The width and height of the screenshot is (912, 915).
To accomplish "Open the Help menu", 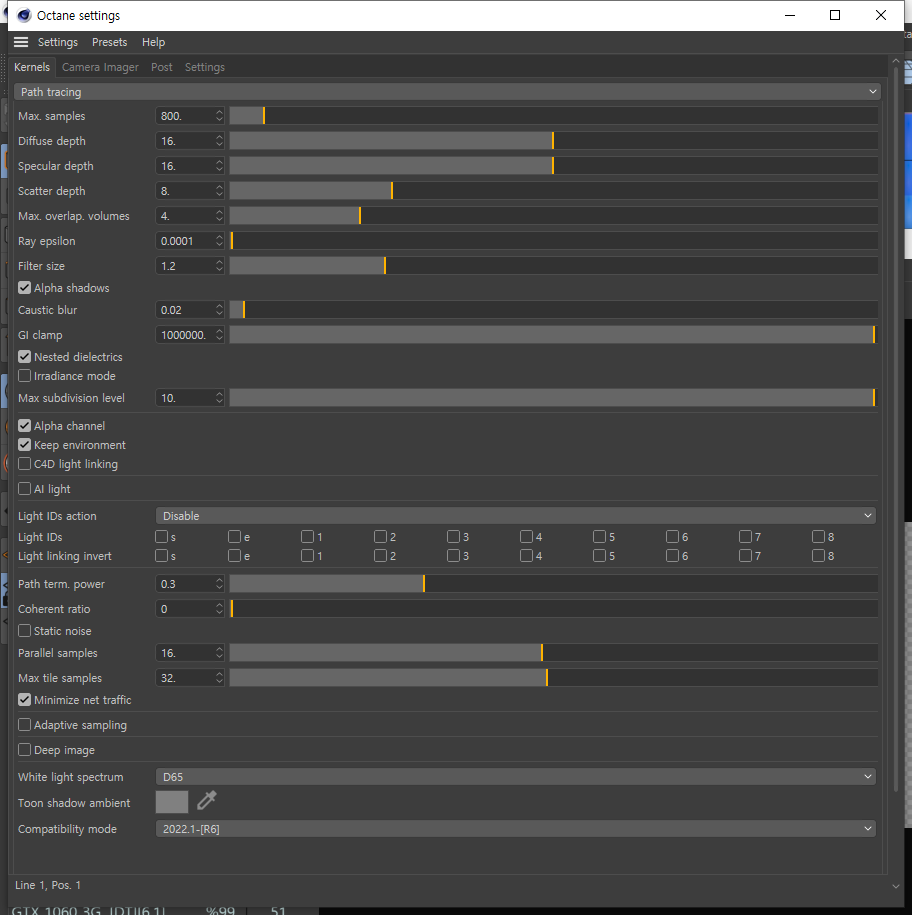I will [x=153, y=42].
